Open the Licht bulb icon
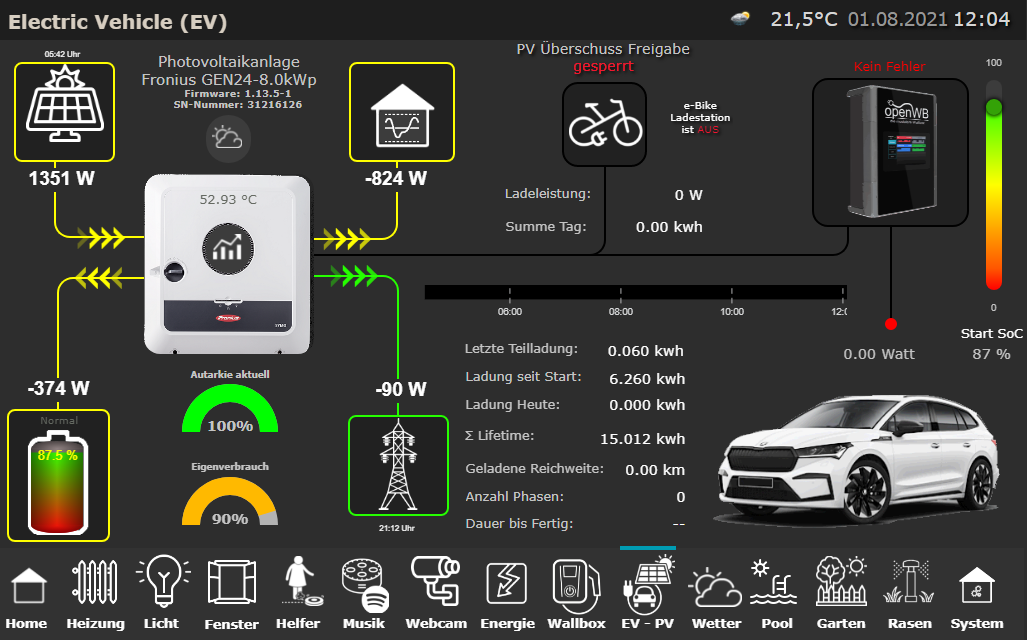Viewport: 1027px width, 640px height. [163, 580]
